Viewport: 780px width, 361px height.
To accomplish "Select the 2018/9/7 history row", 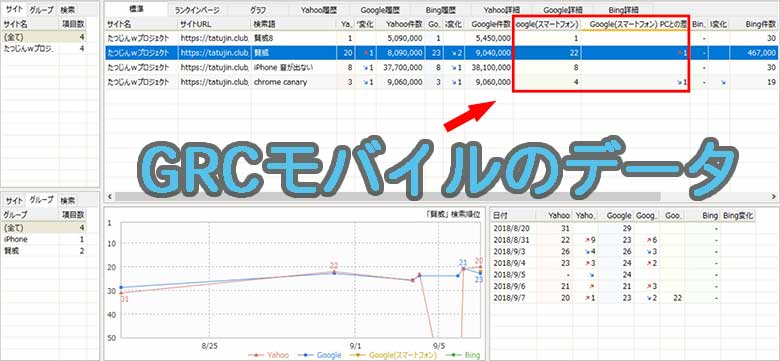I will click(x=622, y=297).
